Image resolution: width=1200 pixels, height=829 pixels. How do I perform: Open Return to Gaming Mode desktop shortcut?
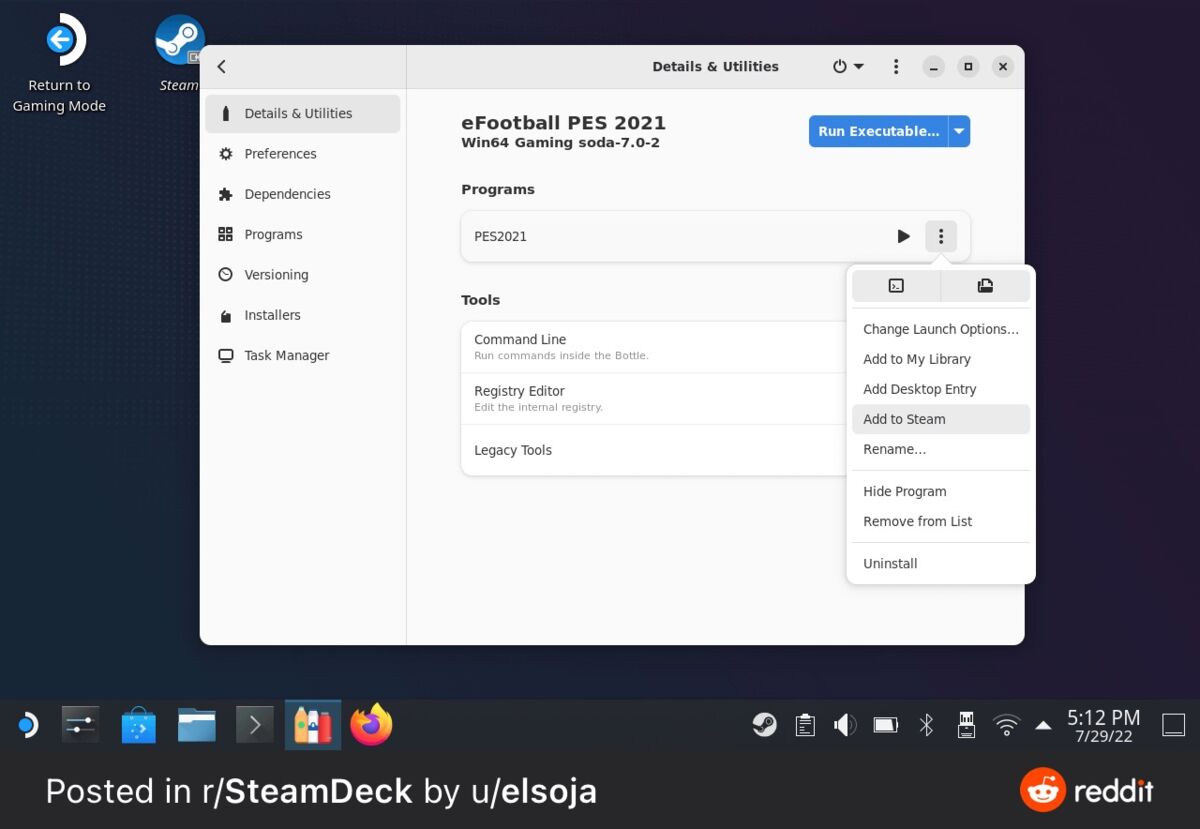click(59, 65)
